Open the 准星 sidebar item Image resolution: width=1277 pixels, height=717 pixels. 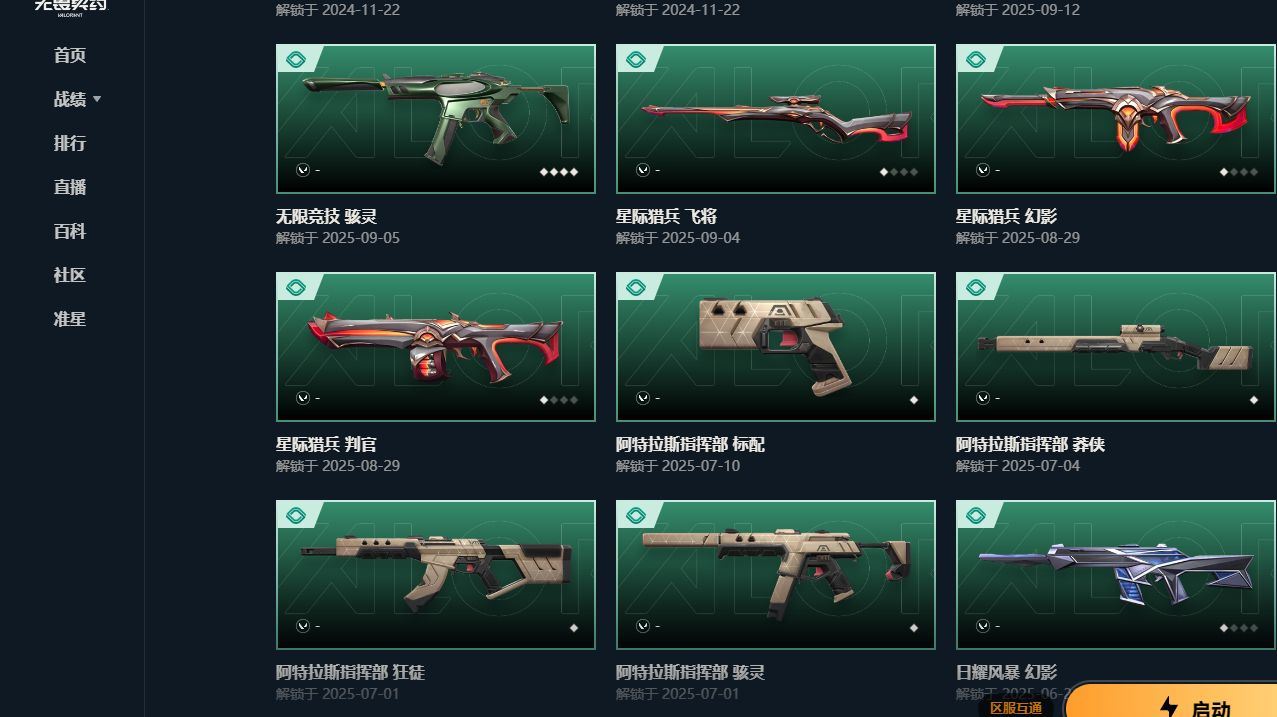point(70,319)
